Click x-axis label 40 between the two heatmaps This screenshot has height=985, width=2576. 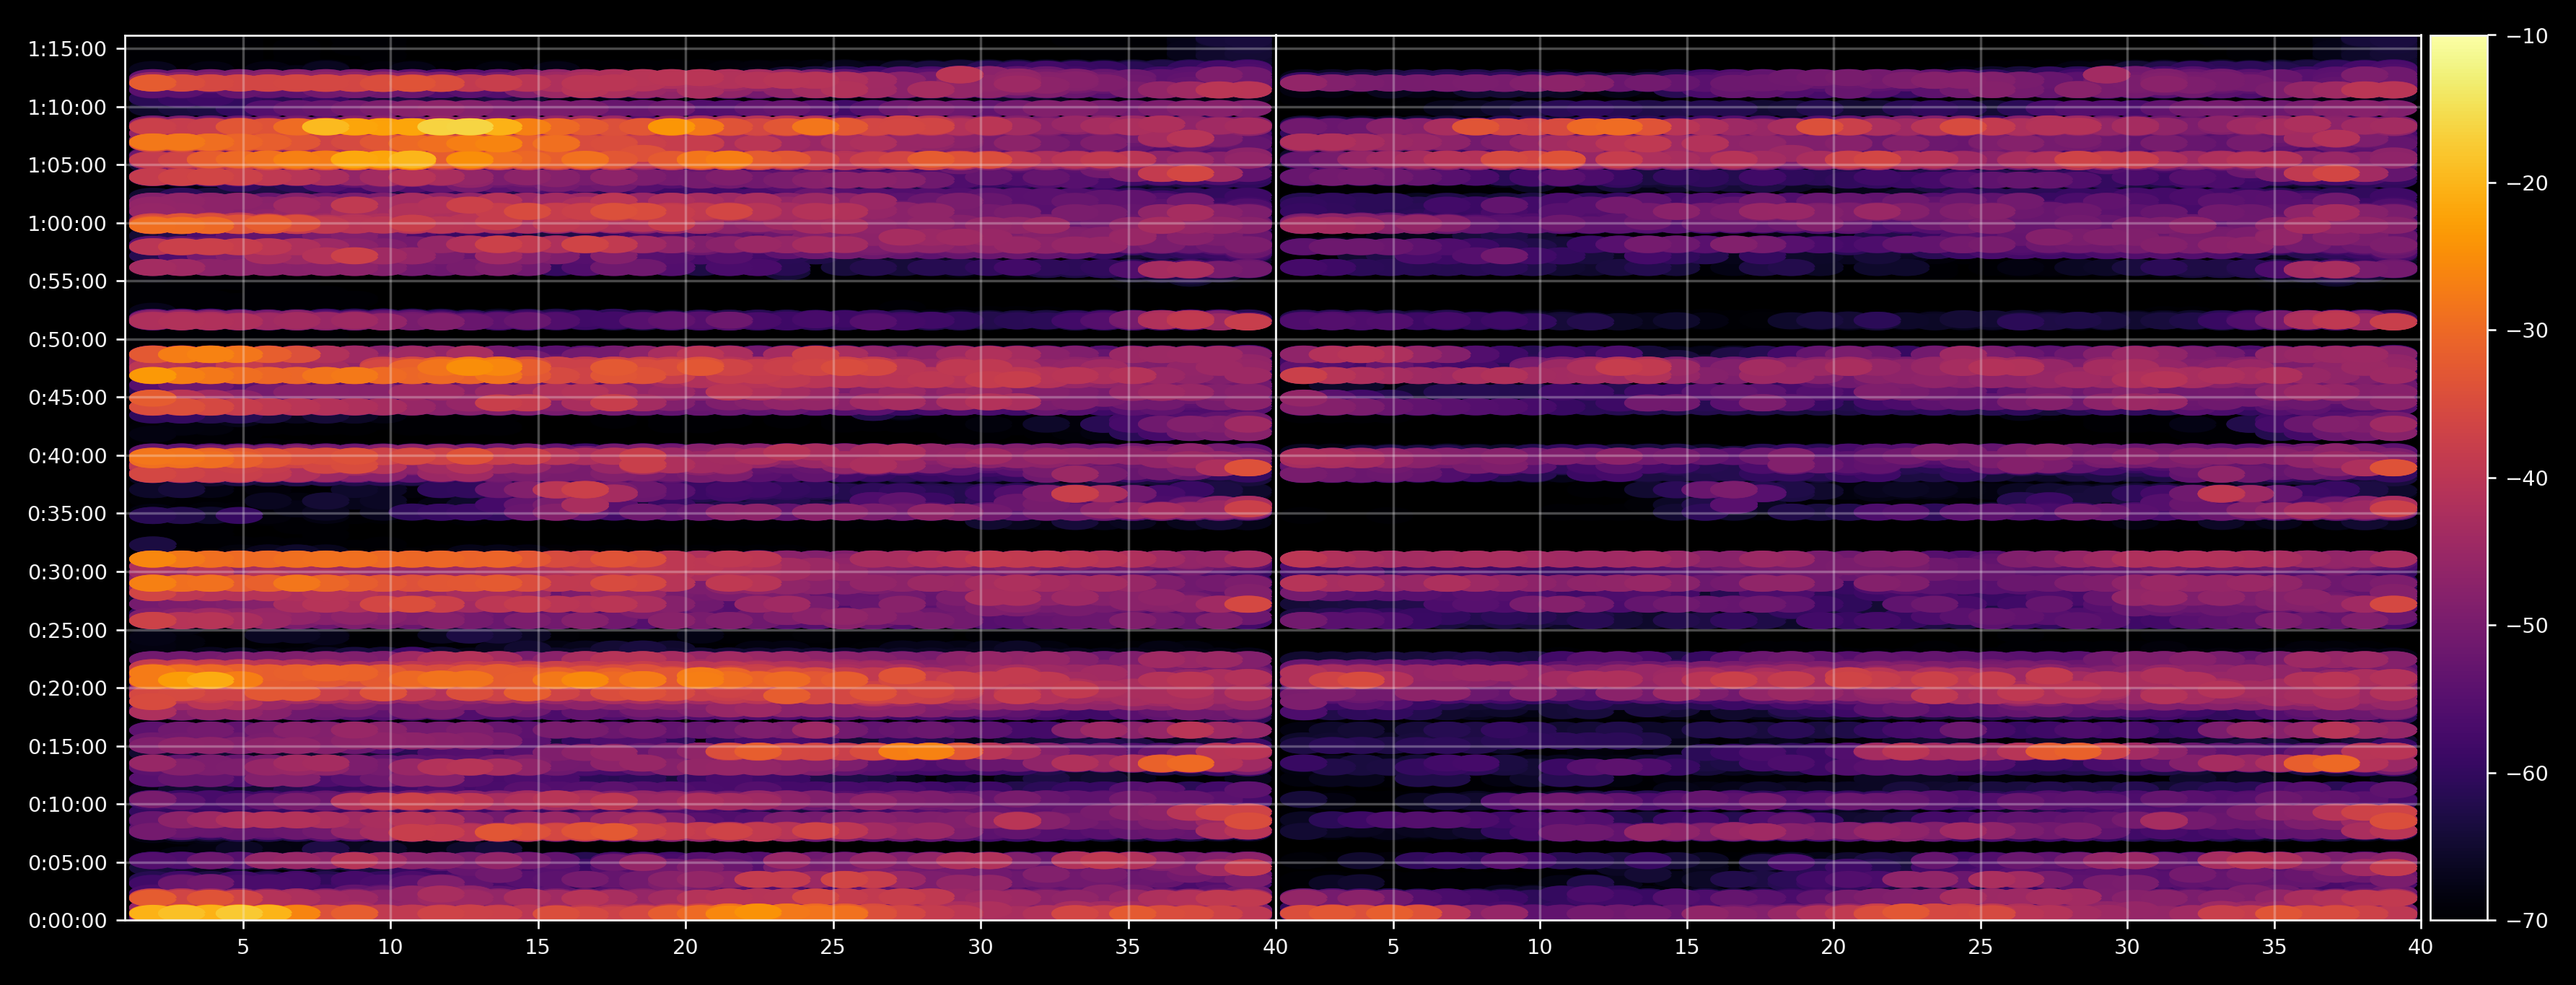tap(1275, 946)
